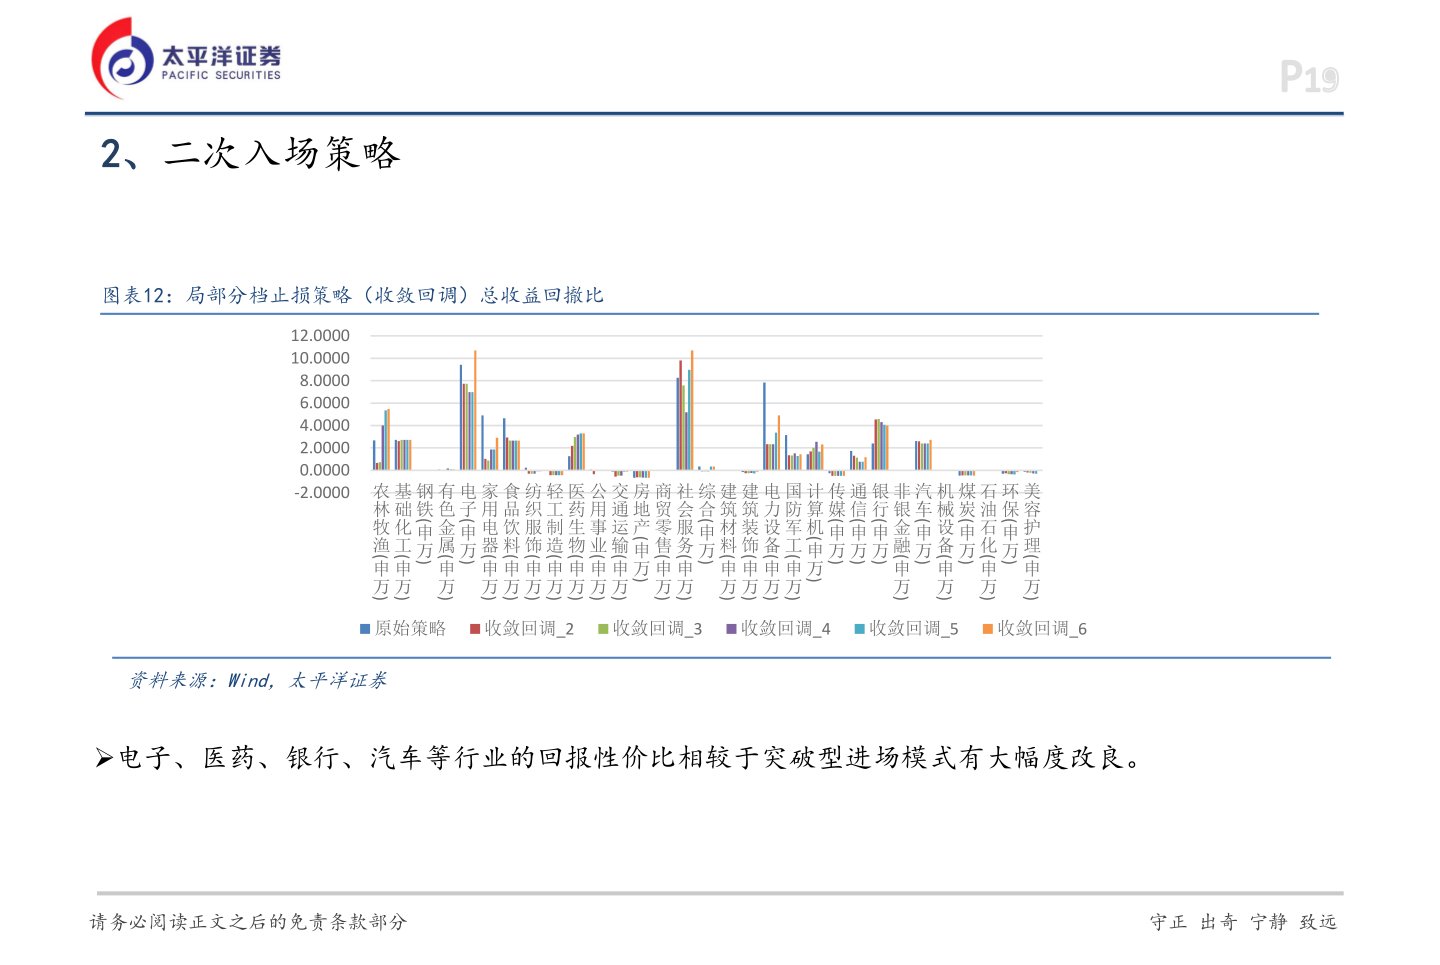Image resolution: width=1440 pixels, height=965 pixels.
Task: Select the 原始策略 legend label
Action: (x=410, y=628)
